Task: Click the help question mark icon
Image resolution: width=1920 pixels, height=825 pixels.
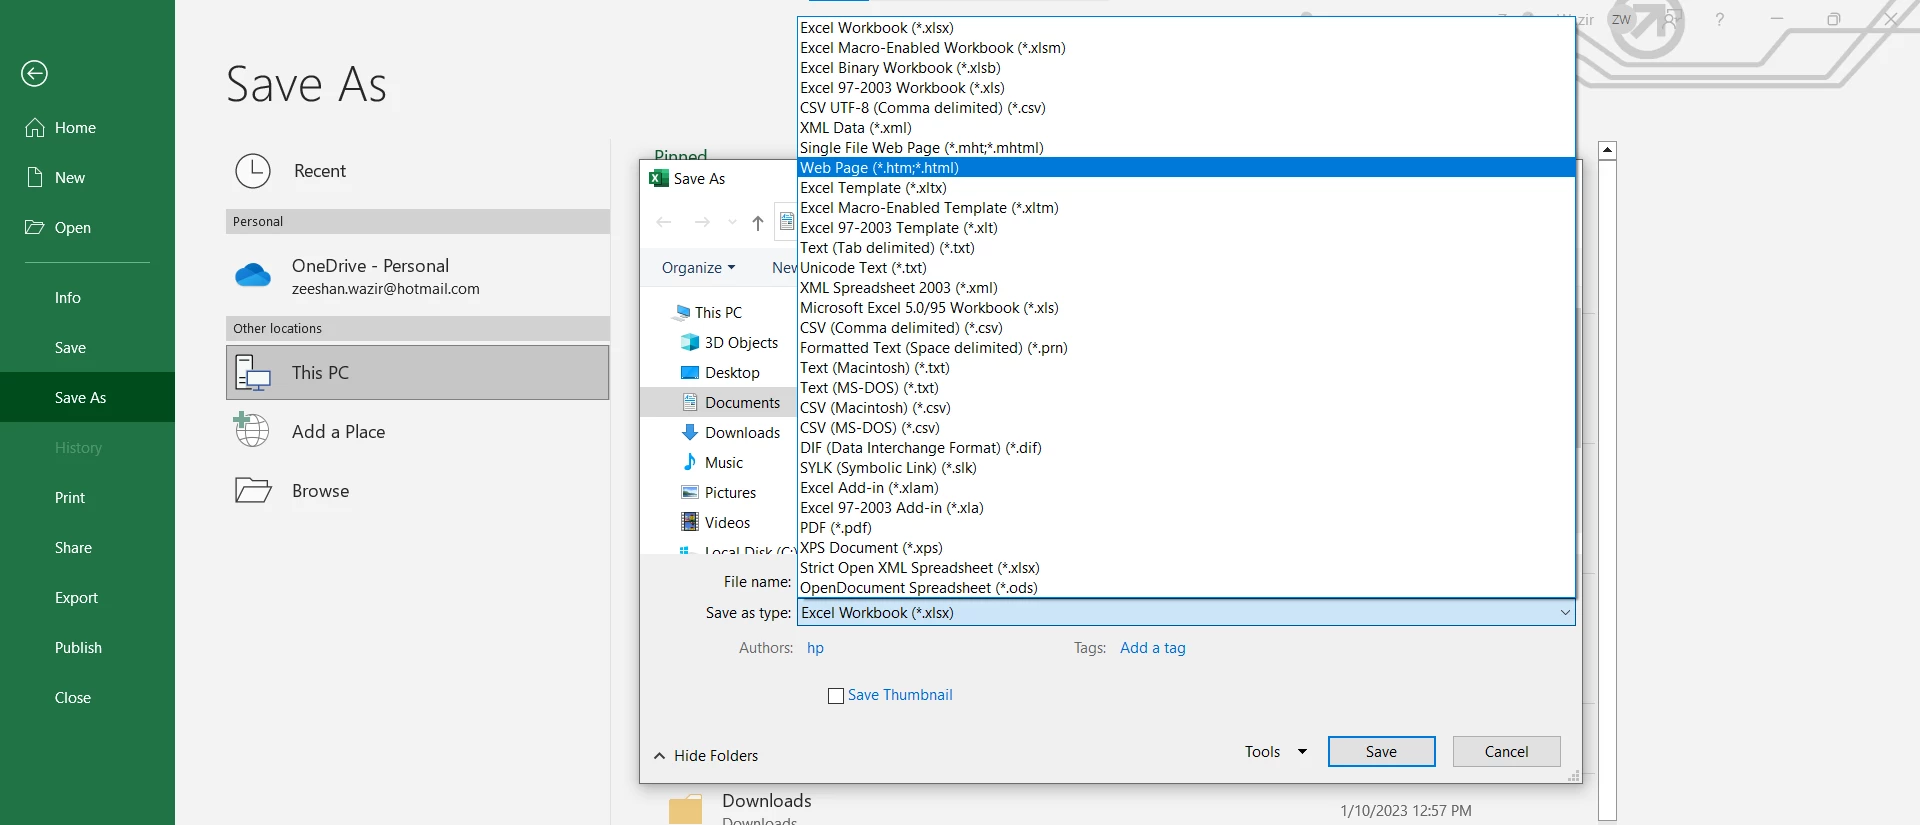Action: click(x=1719, y=19)
